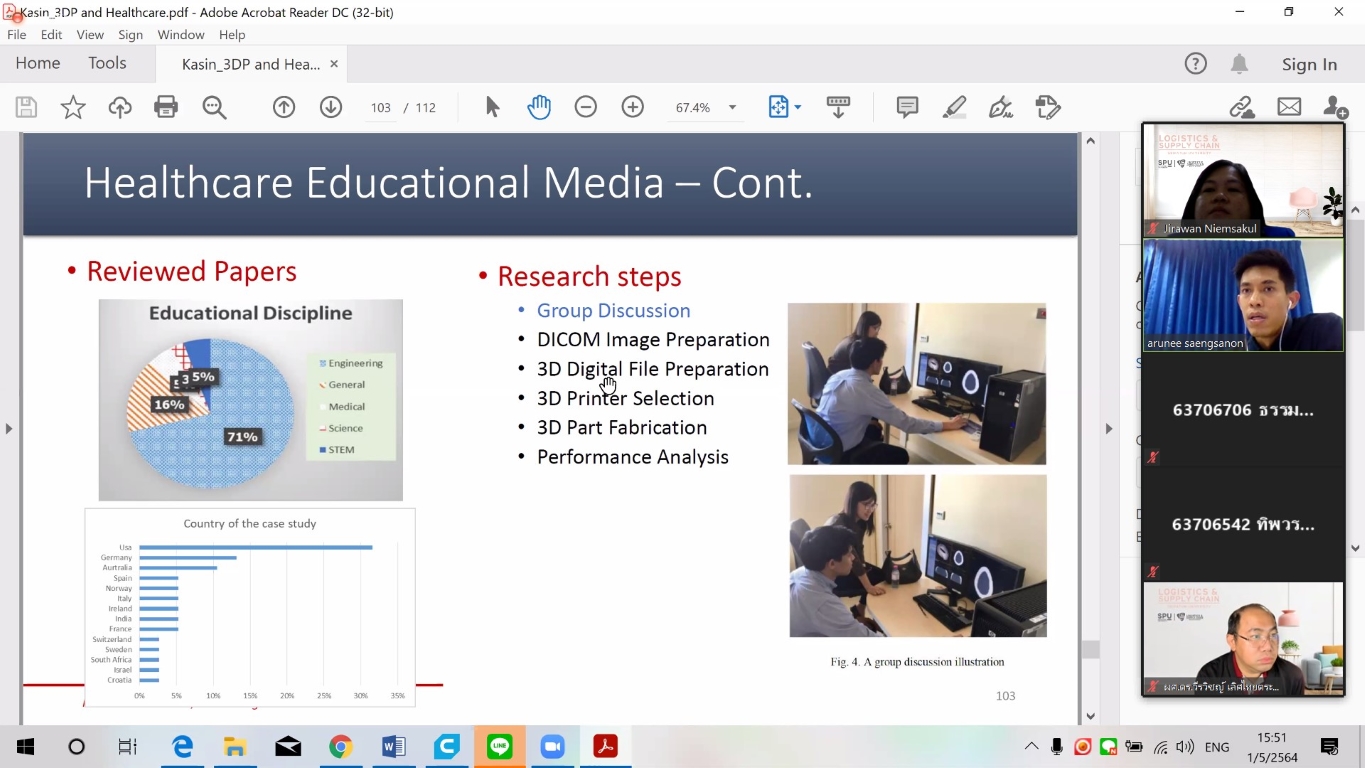The height and width of the screenshot is (768, 1365).
Task: Zoom in with the plus icon
Action: [633, 107]
